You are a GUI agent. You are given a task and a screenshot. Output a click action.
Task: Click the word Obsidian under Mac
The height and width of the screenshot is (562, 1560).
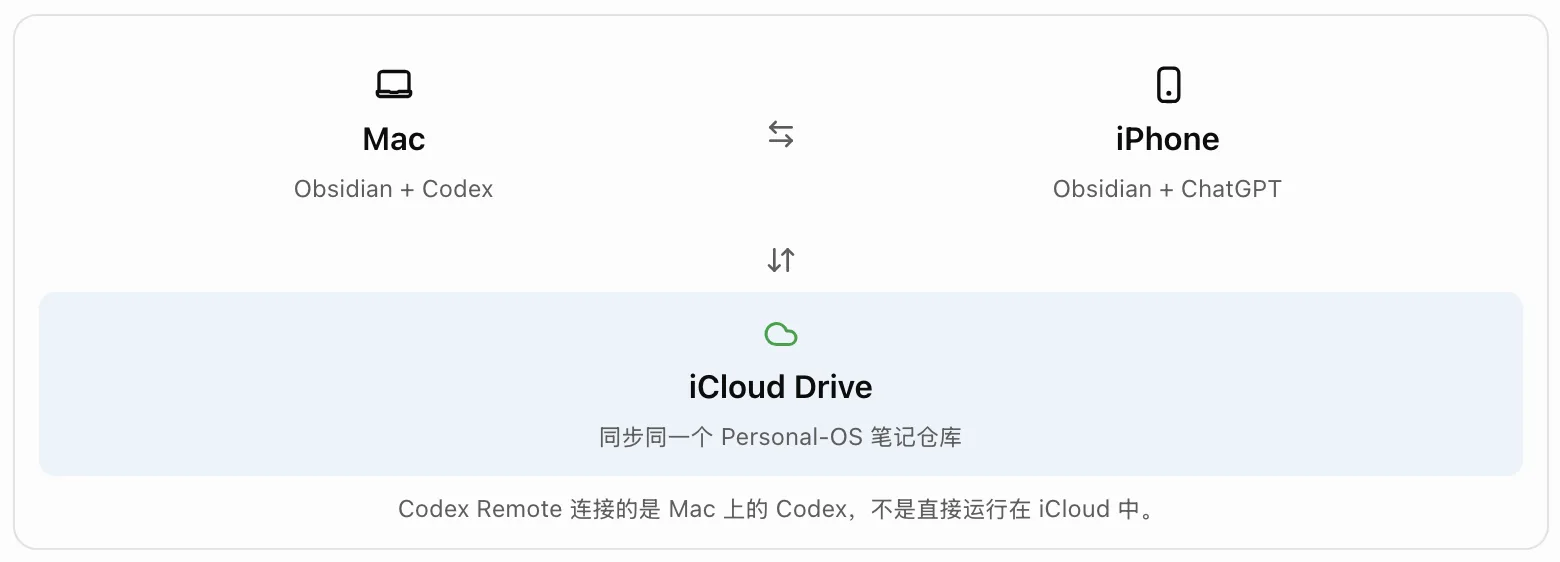342,189
